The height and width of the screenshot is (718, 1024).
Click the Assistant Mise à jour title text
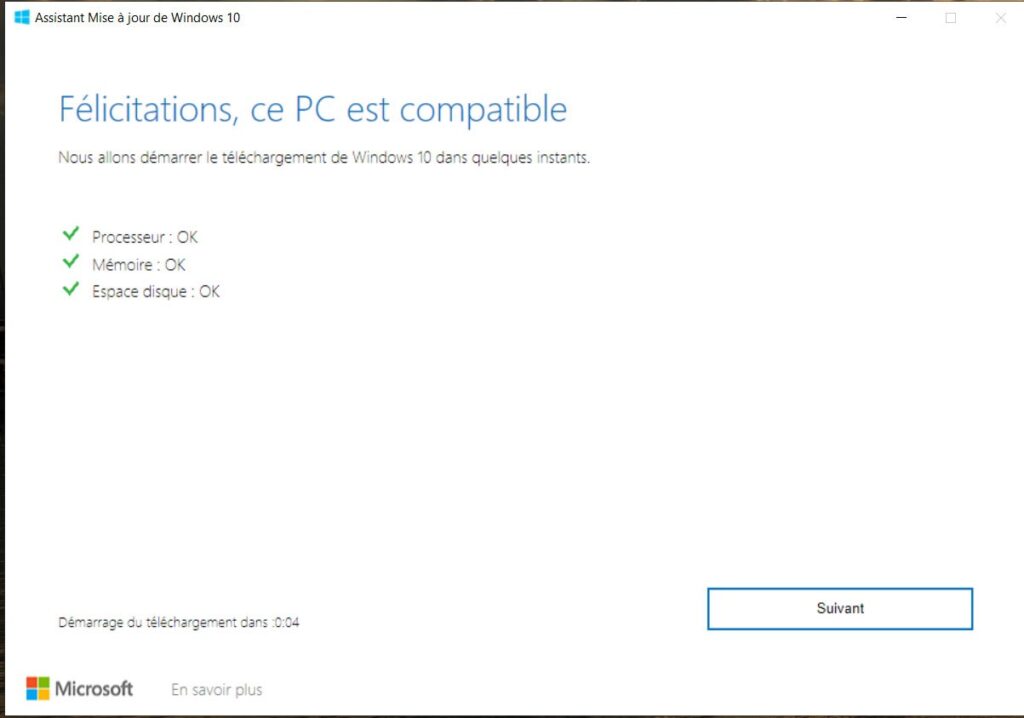(137, 18)
